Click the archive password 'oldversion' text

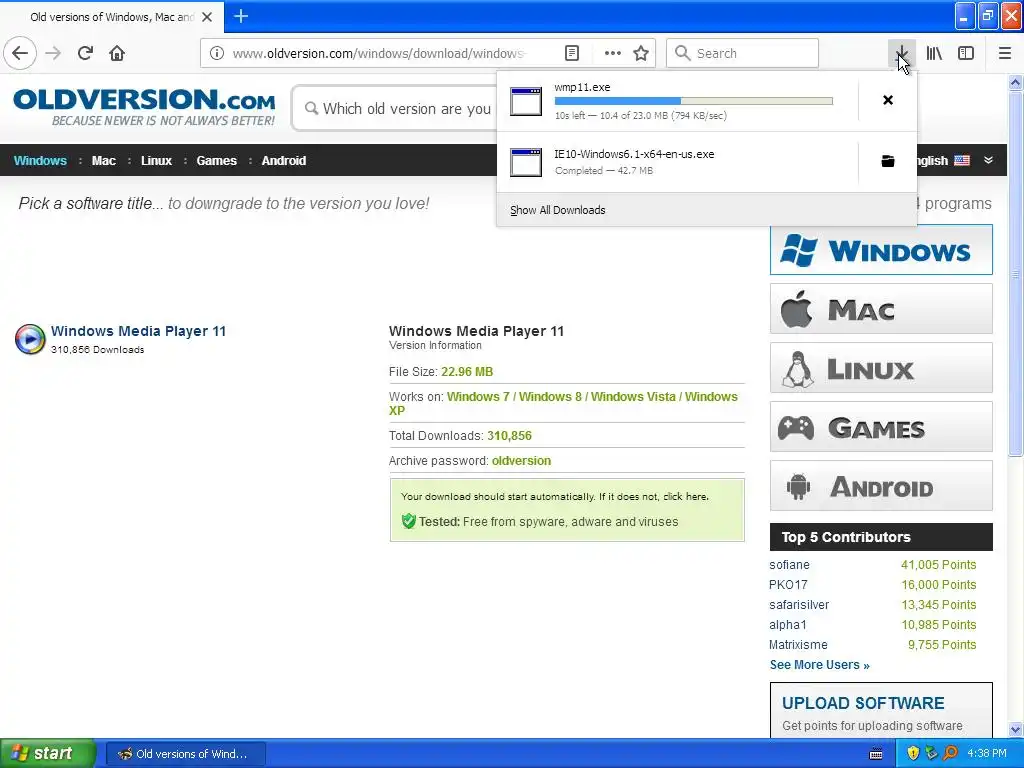521,460
